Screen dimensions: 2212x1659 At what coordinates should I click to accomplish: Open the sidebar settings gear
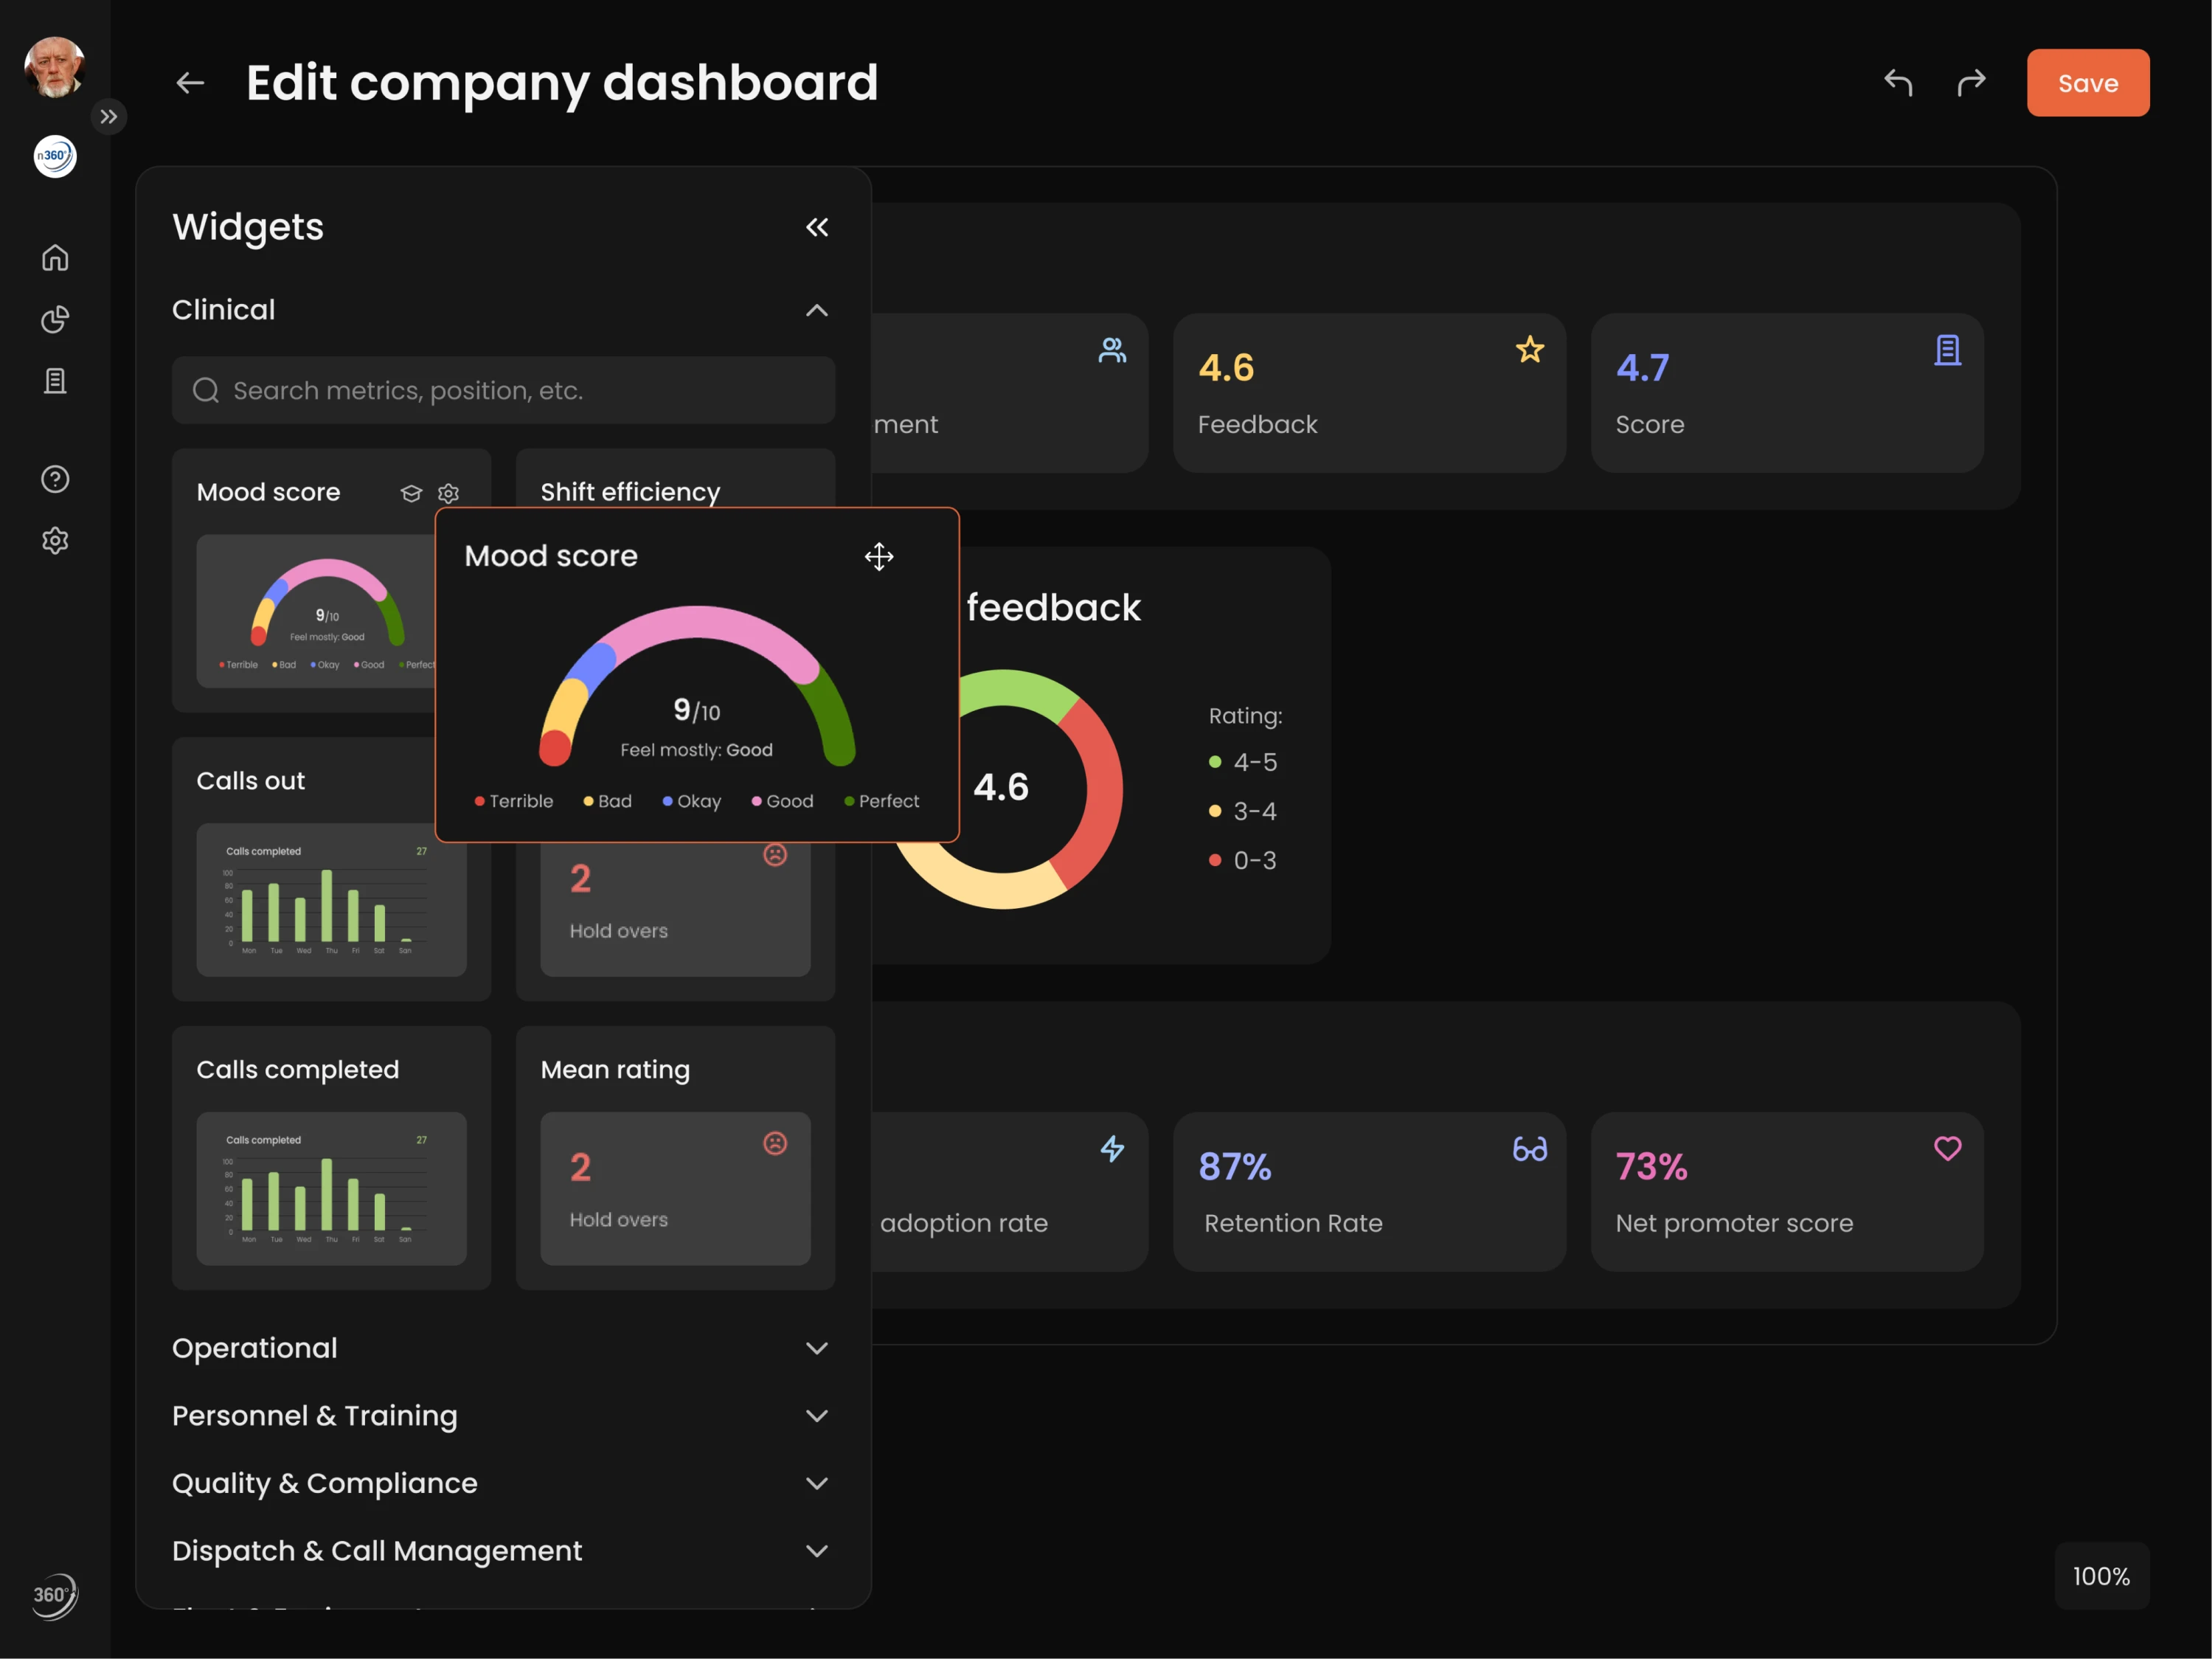pyautogui.click(x=55, y=540)
